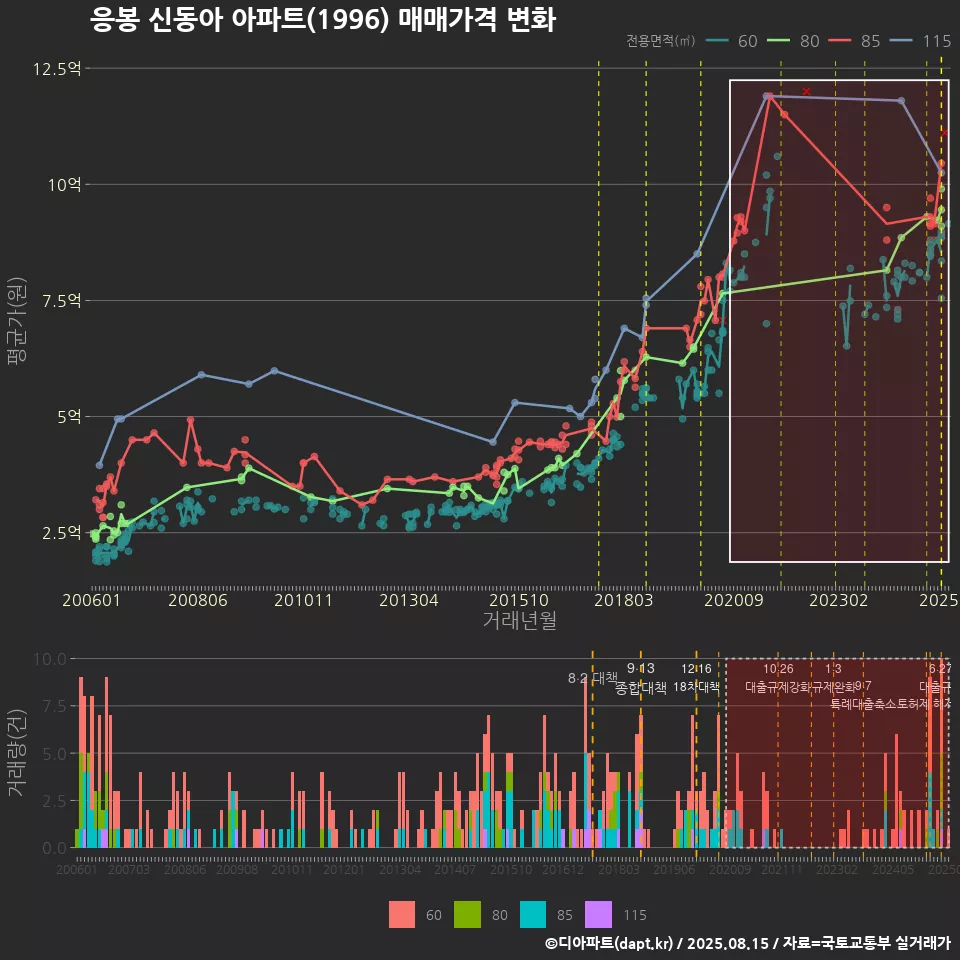Click the '10억' price axis label

point(64,184)
